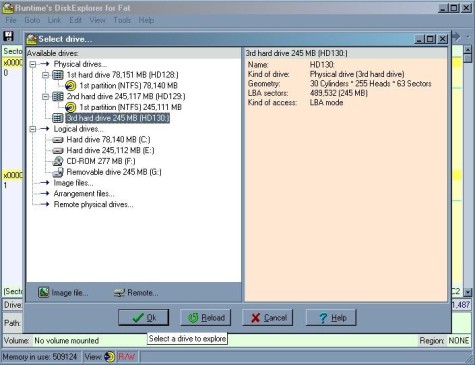475x365 pixels.
Task: Collapse the 1st hard drive node
Action: pos(46,75)
